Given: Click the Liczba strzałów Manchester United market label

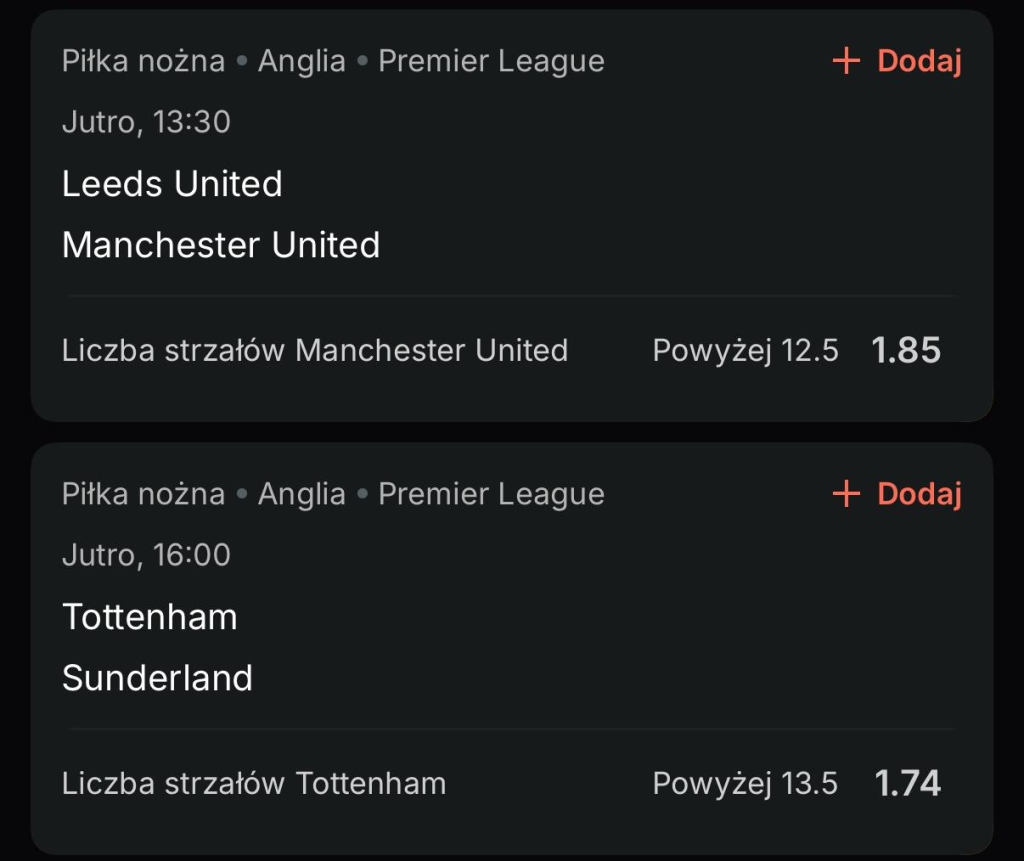Looking at the screenshot, I should tap(315, 351).
